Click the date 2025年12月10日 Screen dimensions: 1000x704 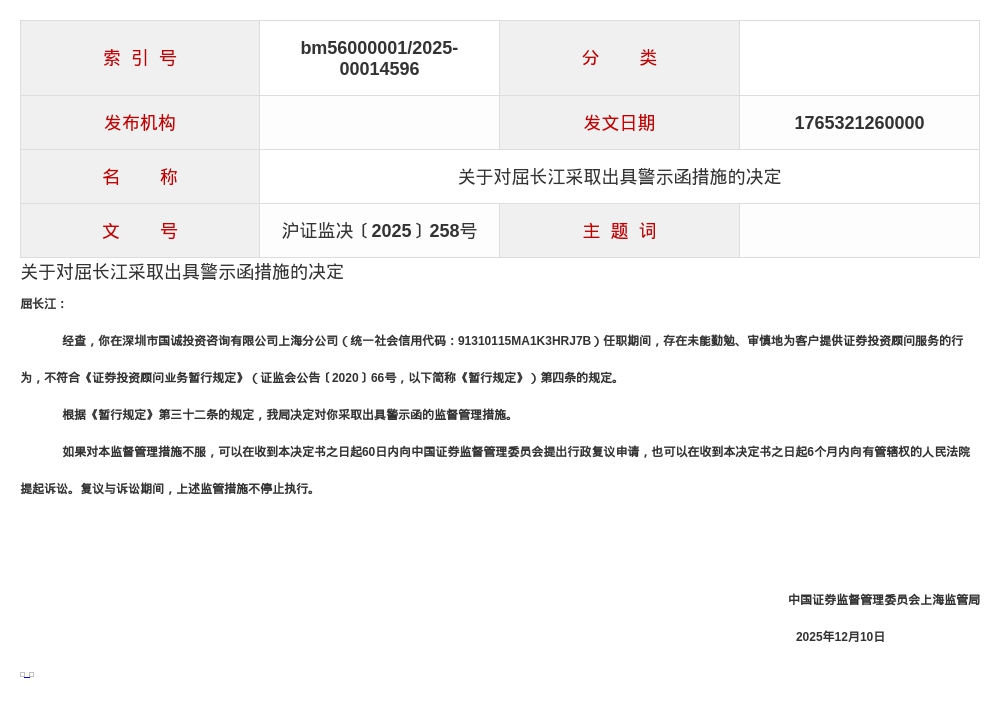(840, 636)
